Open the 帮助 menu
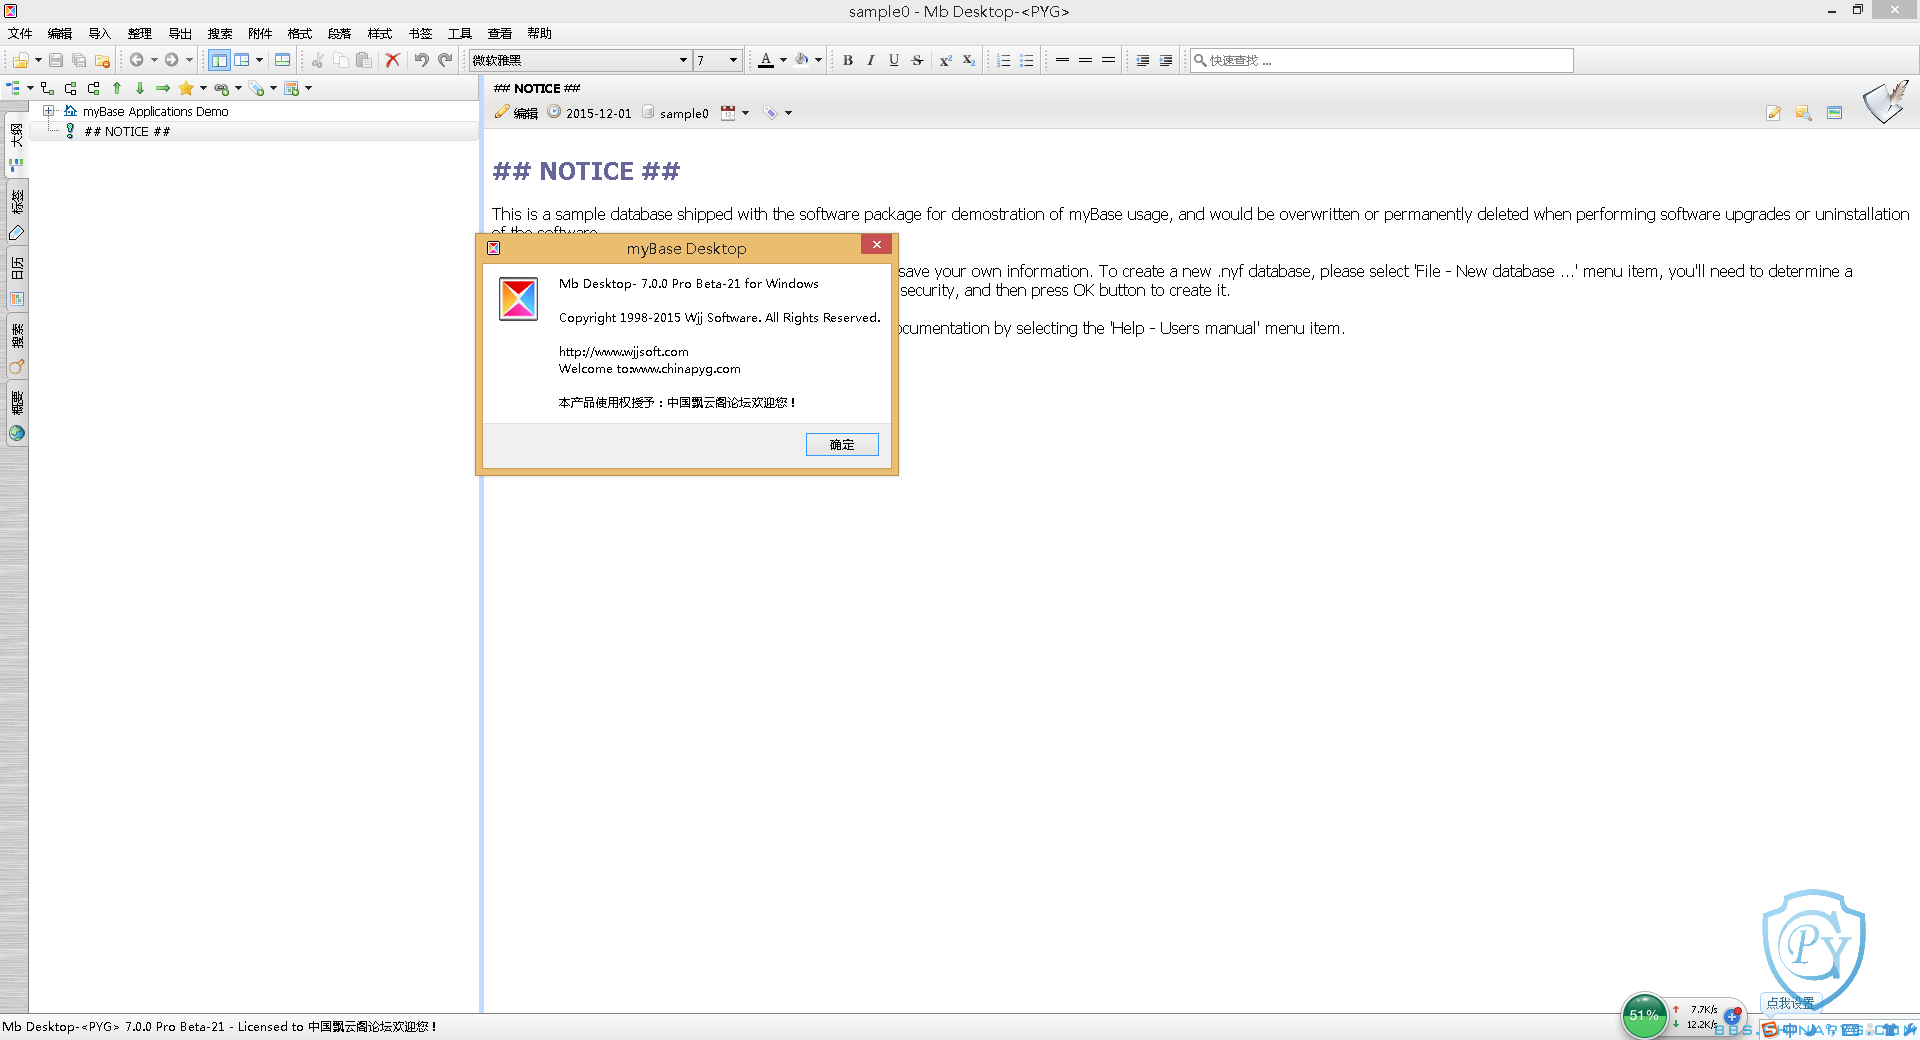Image resolution: width=1920 pixels, height=1040 pixels. click(540, 33)
